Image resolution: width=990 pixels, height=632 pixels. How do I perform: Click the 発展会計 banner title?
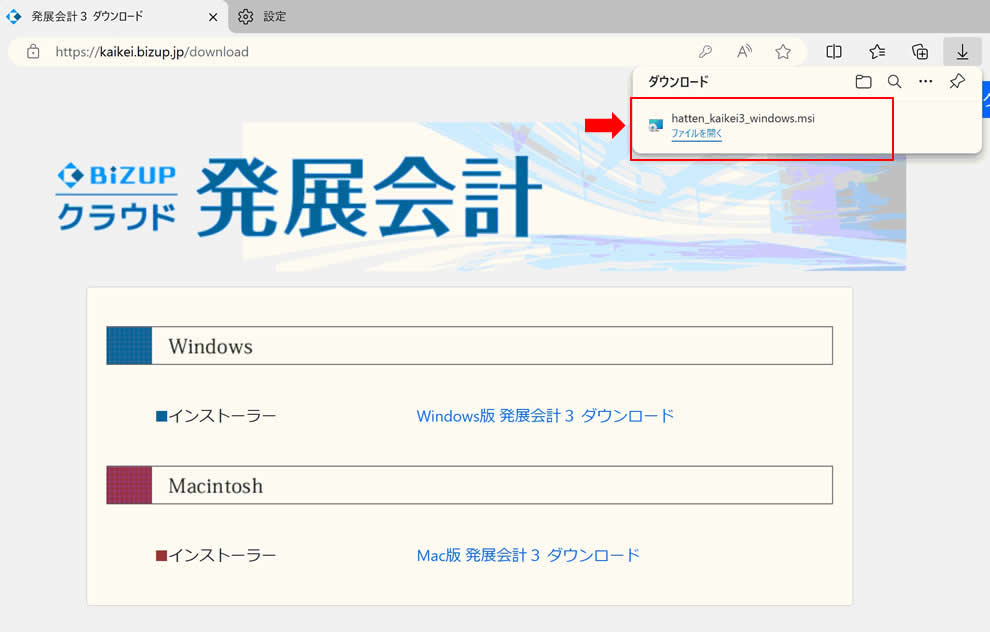point(369,198)
